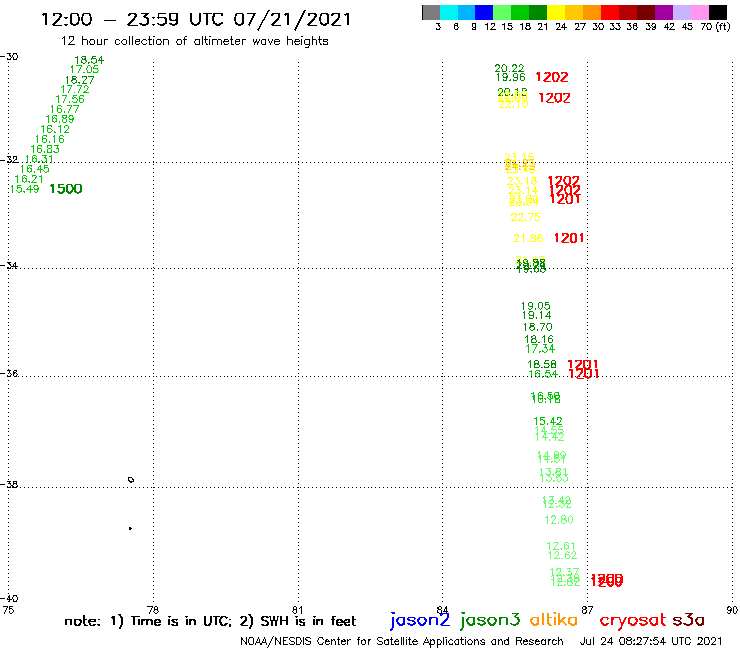Pick the purple 42 ft legend swatch
740x650 pixels.
coord(664,12)
